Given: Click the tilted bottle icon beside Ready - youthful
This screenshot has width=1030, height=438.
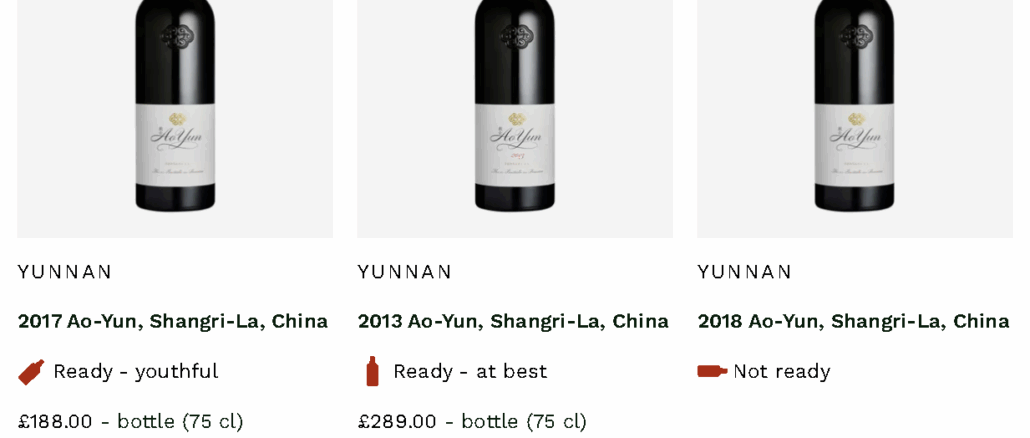Looking at the screenshot, I should 31,372.
